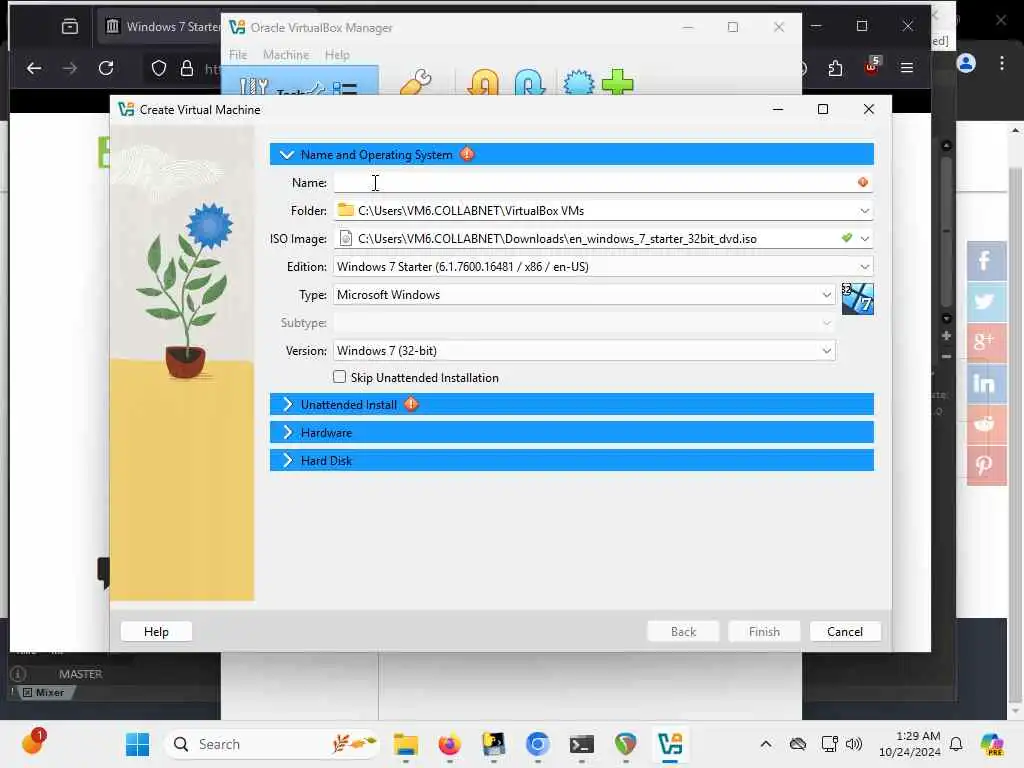The height and width of the screenshot is (768, 1024).
Task: Click the Windows 7 OS type icon
Action: [857, 298]
